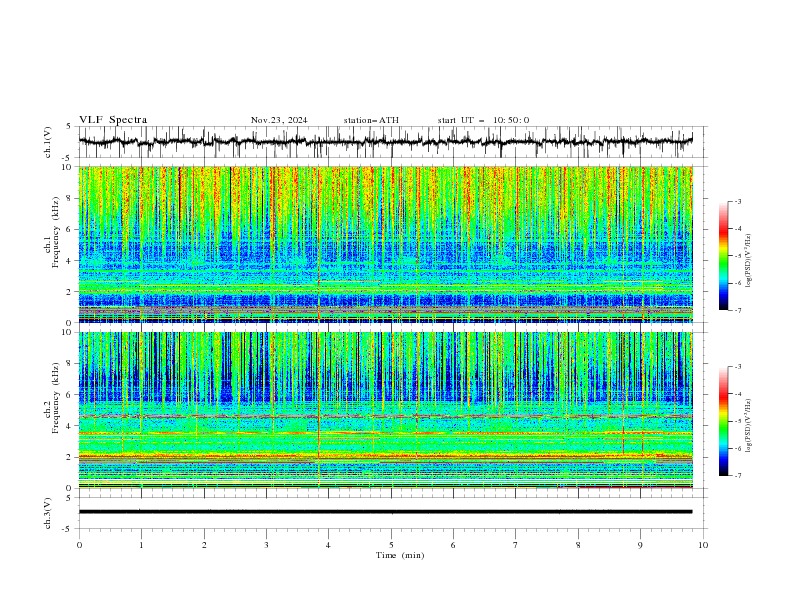Click the 'station=ATH' label
The image size is (792, 612).
click(371, 120)
